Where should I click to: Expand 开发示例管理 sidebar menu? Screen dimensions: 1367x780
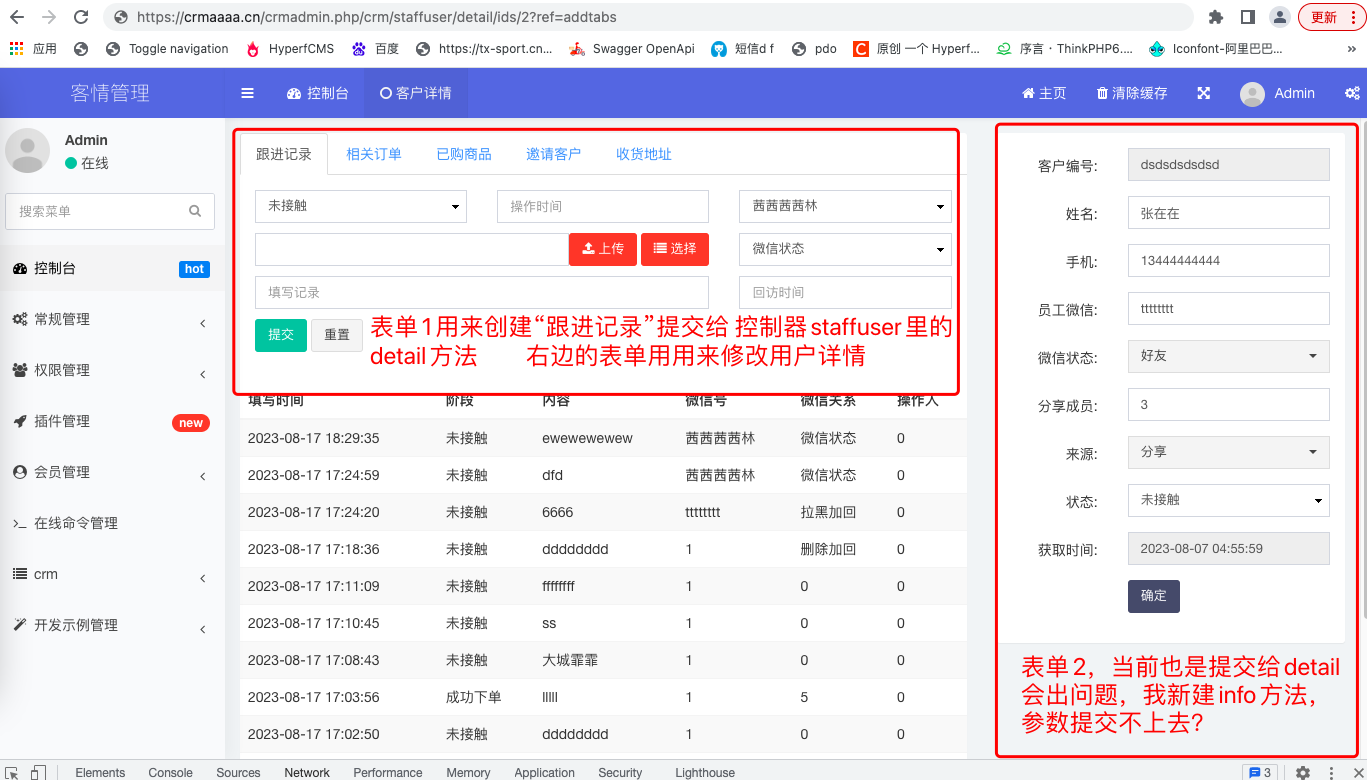[x=112, y=625]
